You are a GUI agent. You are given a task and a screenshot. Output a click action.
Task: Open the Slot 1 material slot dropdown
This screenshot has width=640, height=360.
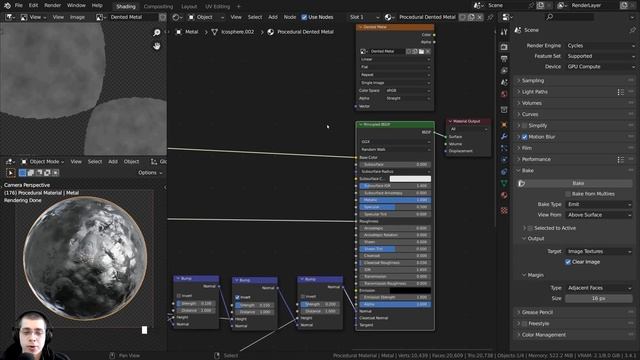pyautogui.click(x=364, y=17)
